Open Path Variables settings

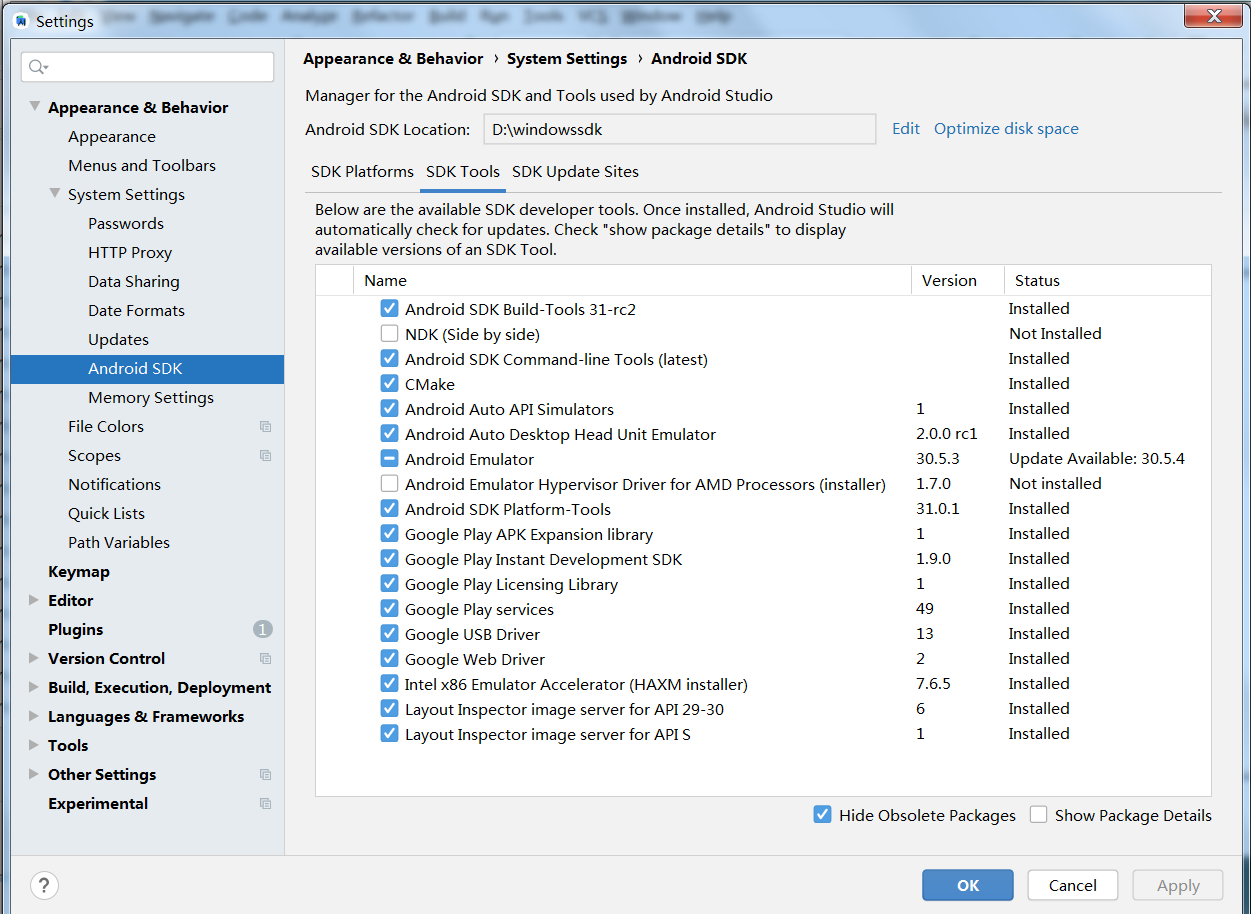click(119, 543)
